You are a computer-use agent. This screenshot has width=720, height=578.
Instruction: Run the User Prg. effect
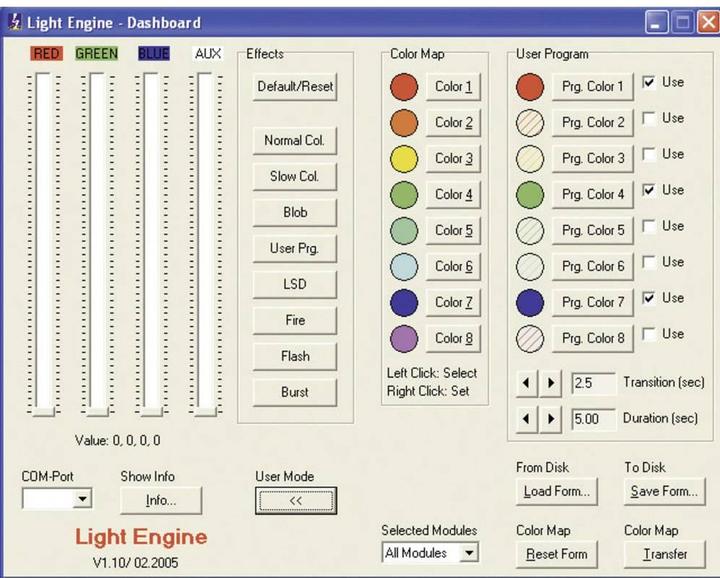[x=295, y=248]
